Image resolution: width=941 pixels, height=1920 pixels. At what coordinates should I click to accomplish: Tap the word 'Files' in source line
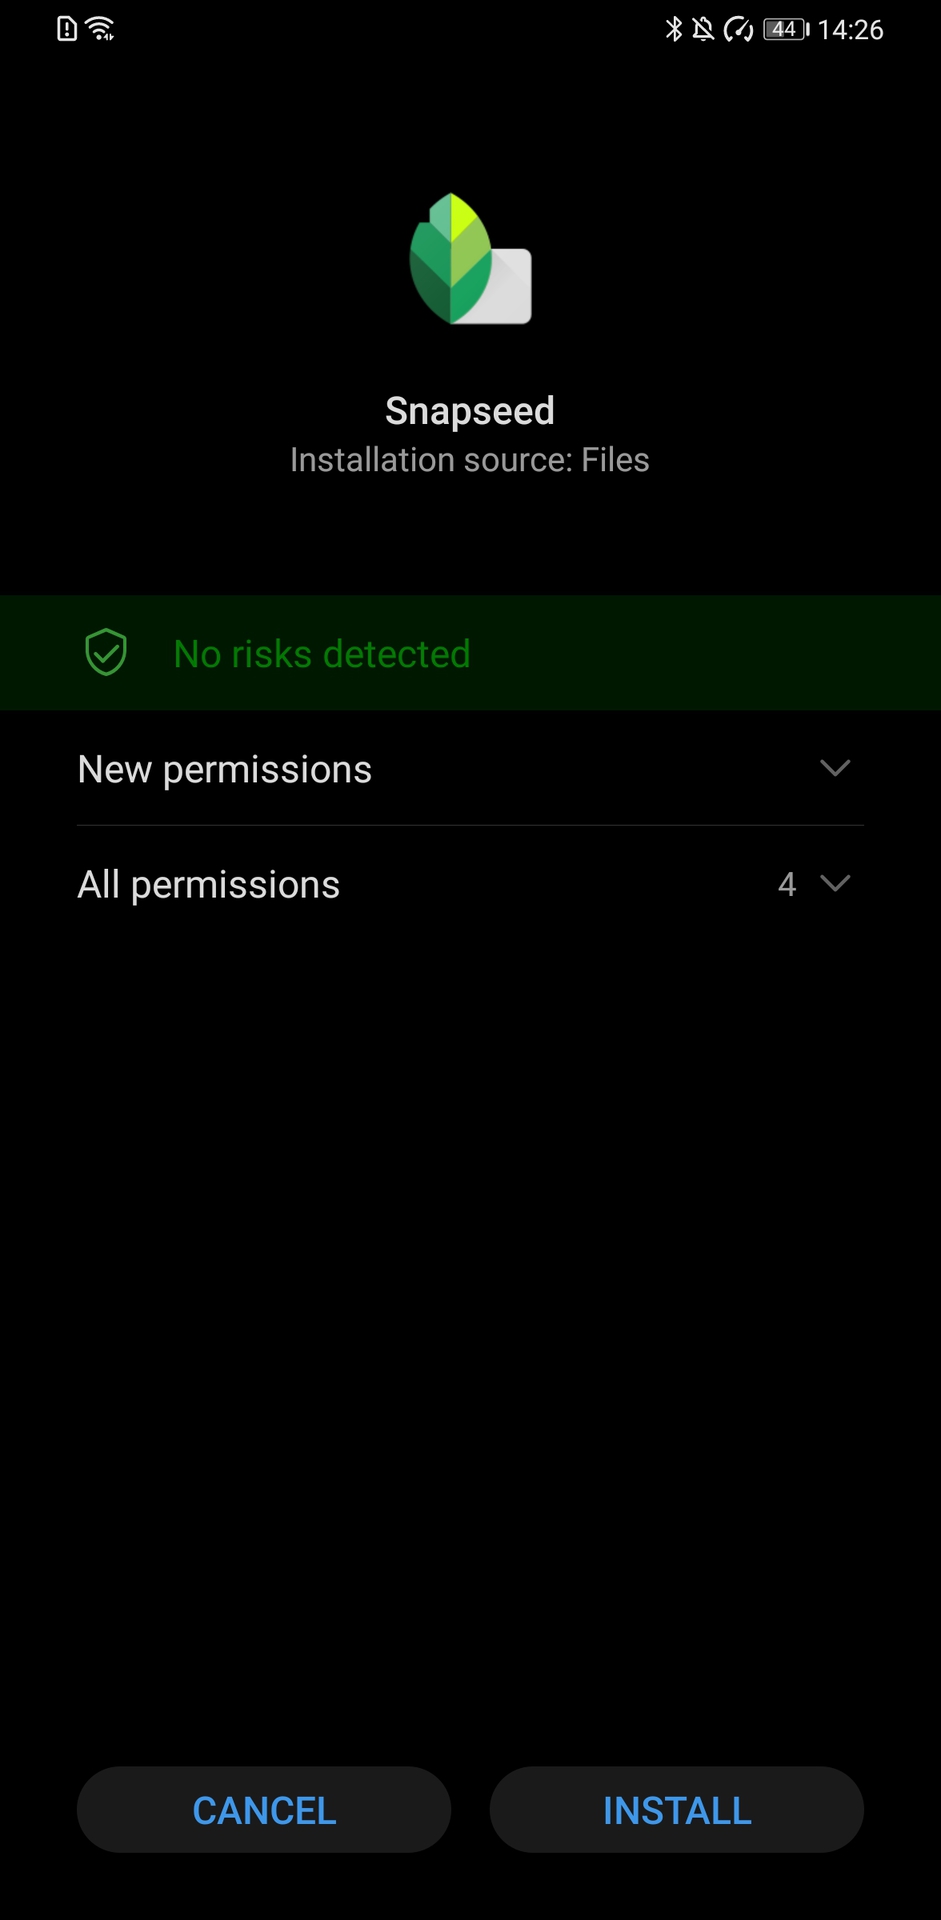[616, 460]
